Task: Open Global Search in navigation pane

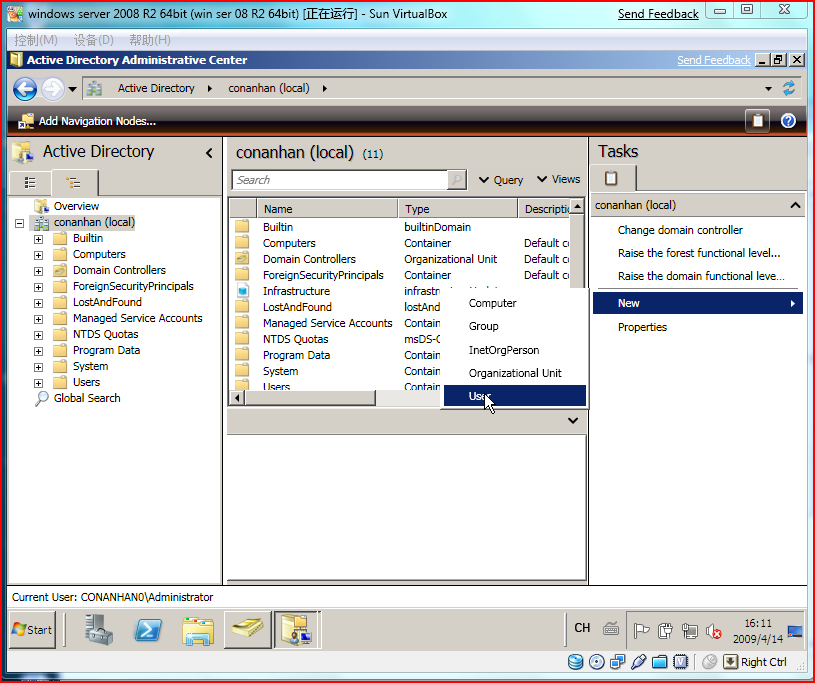Action: (87, 398)
